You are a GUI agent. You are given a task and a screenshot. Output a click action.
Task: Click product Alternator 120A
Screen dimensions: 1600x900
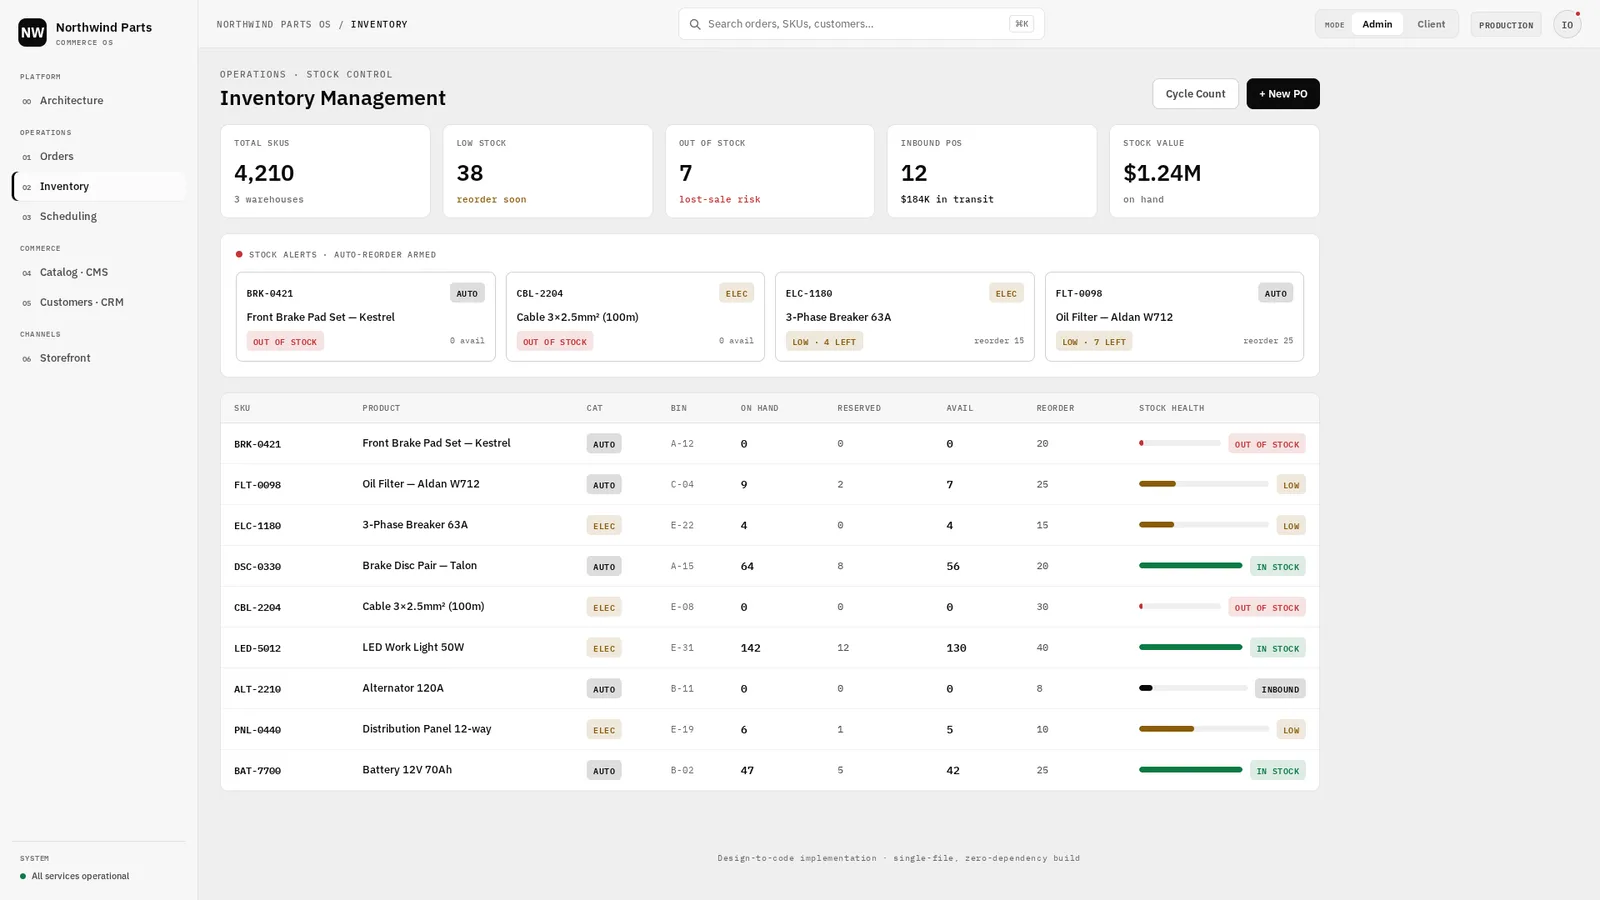pos(403,688)
